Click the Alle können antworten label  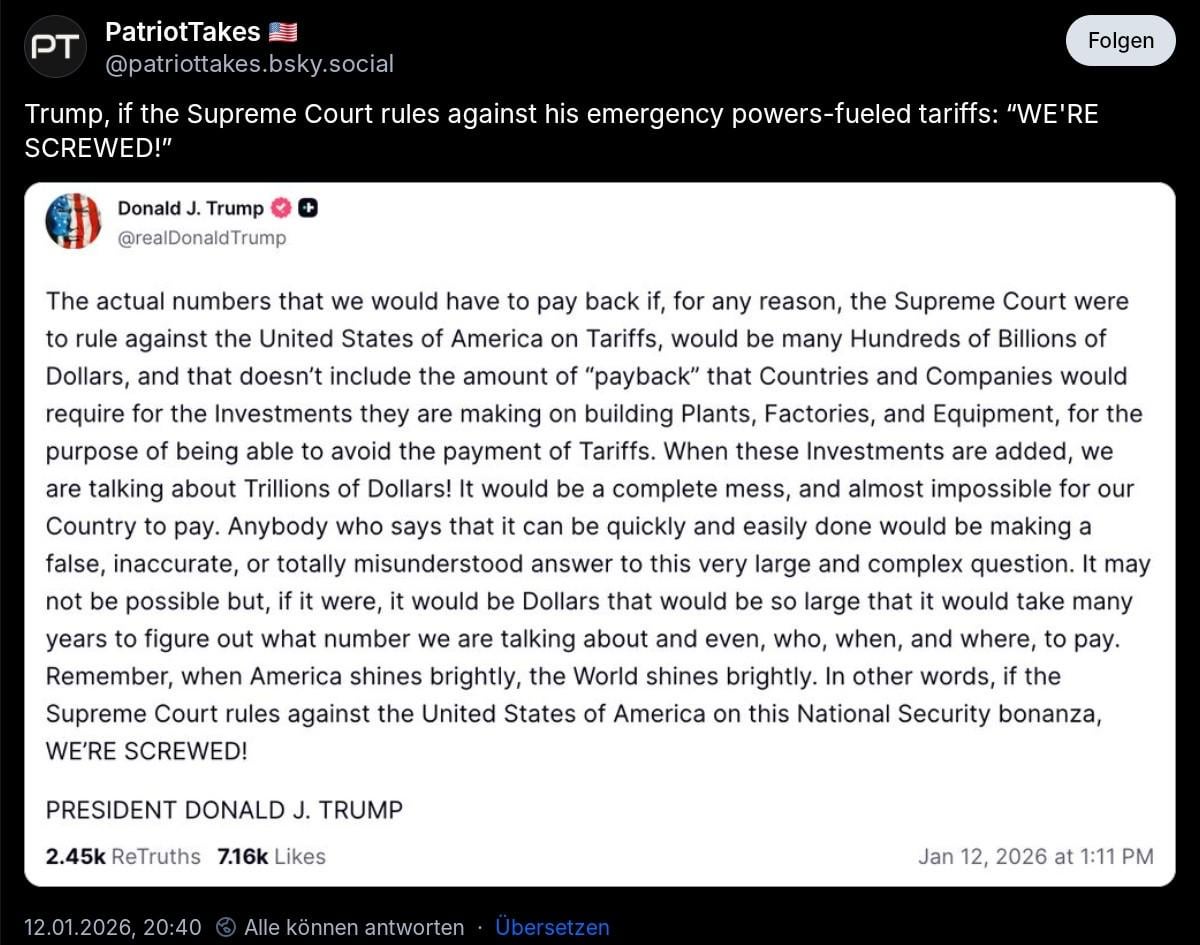click(354, 927)
